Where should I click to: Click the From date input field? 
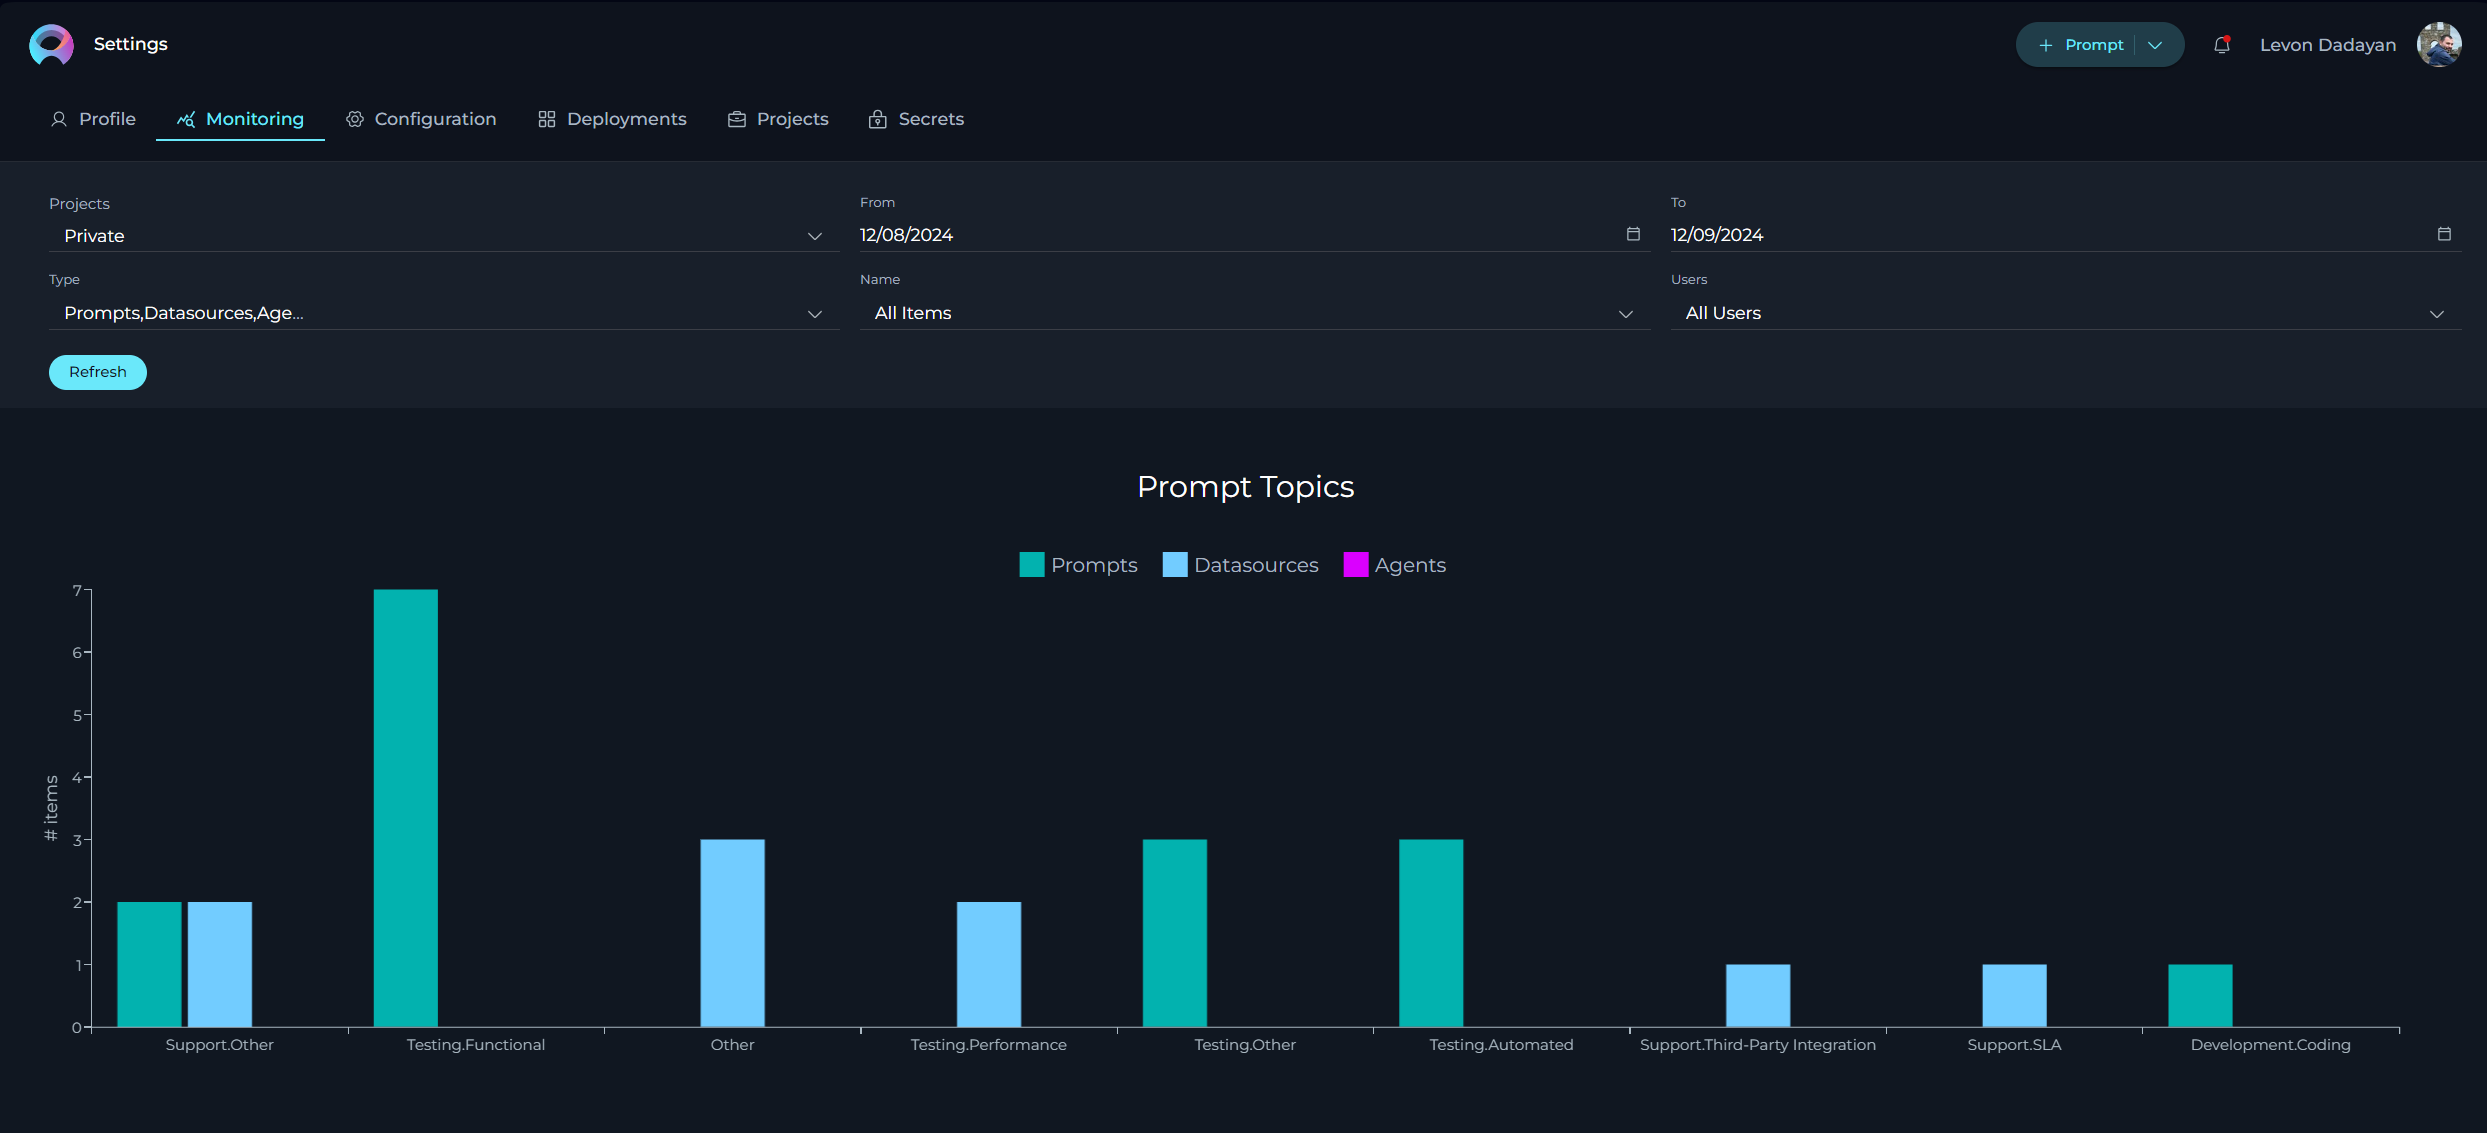pyautogui.click(x=1245, y=233)
